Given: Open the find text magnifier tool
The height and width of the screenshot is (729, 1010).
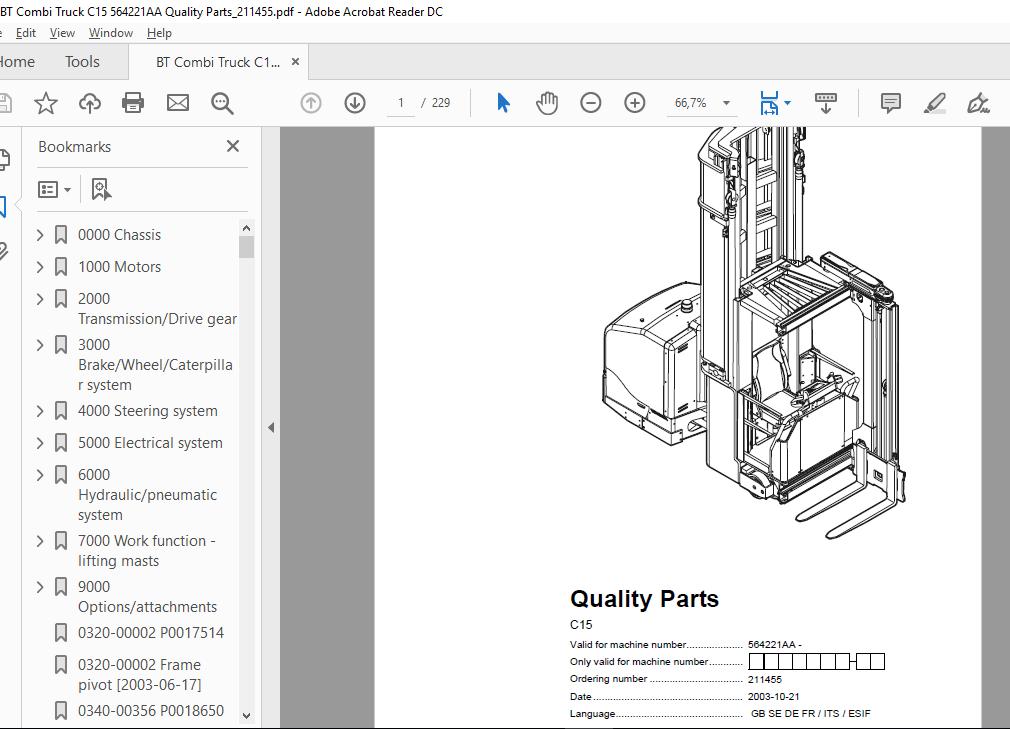Looking at the screenshot, I should pyautogui.click(x=222, y=103).
